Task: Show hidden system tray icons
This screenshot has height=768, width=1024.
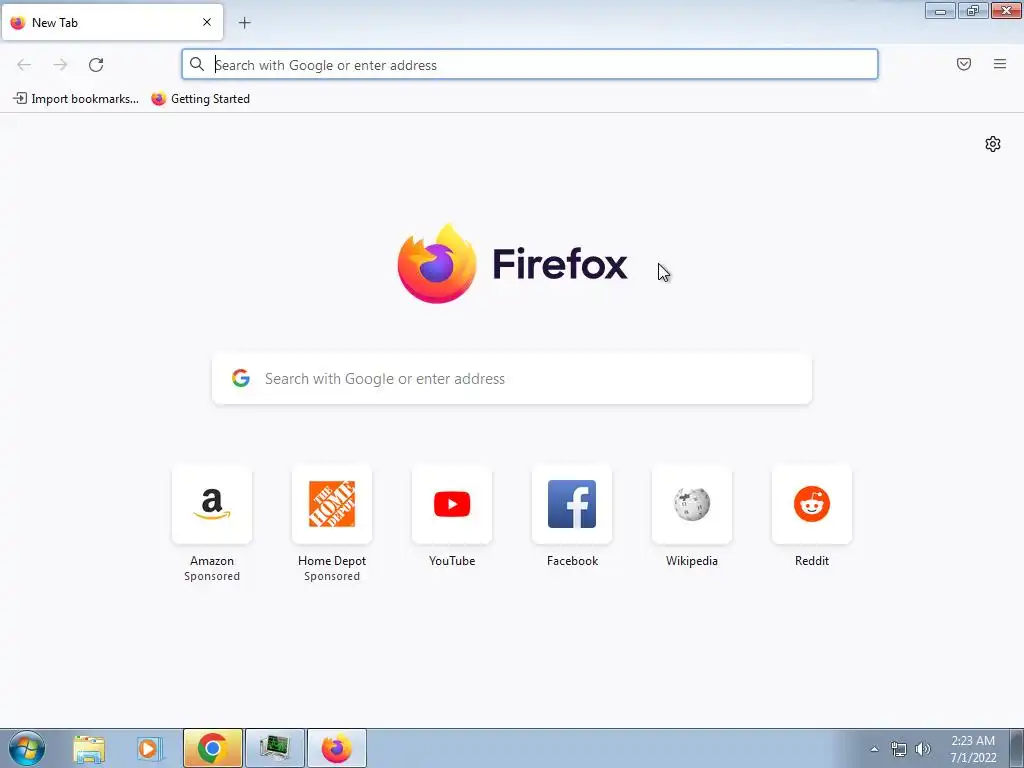Action: 874,749
